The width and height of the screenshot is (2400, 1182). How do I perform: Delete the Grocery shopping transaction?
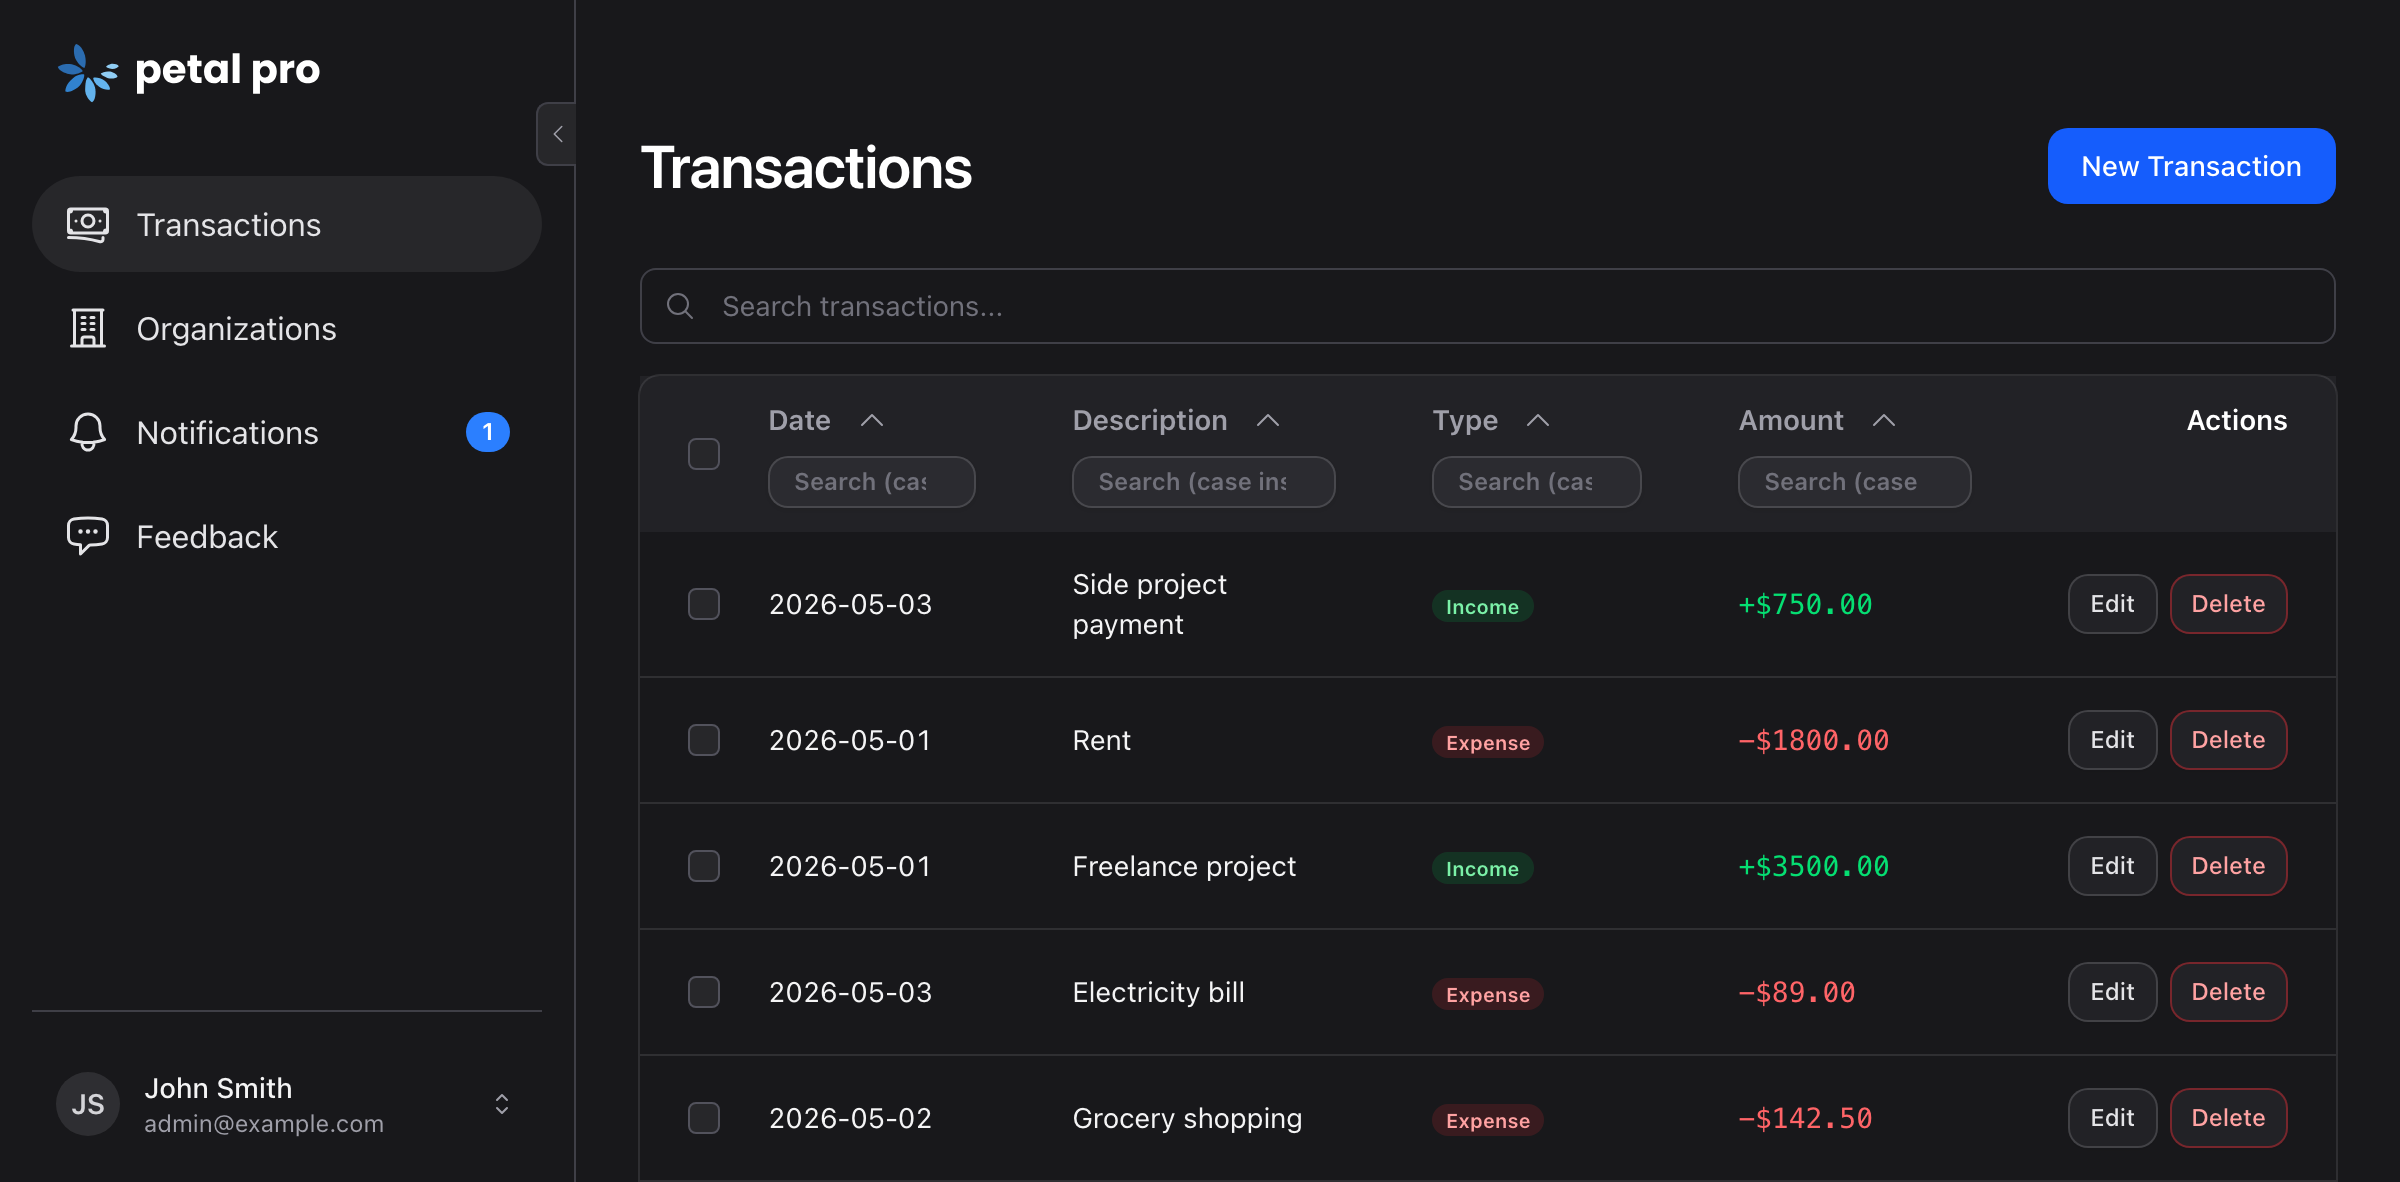click(x=2228, y=1118)
